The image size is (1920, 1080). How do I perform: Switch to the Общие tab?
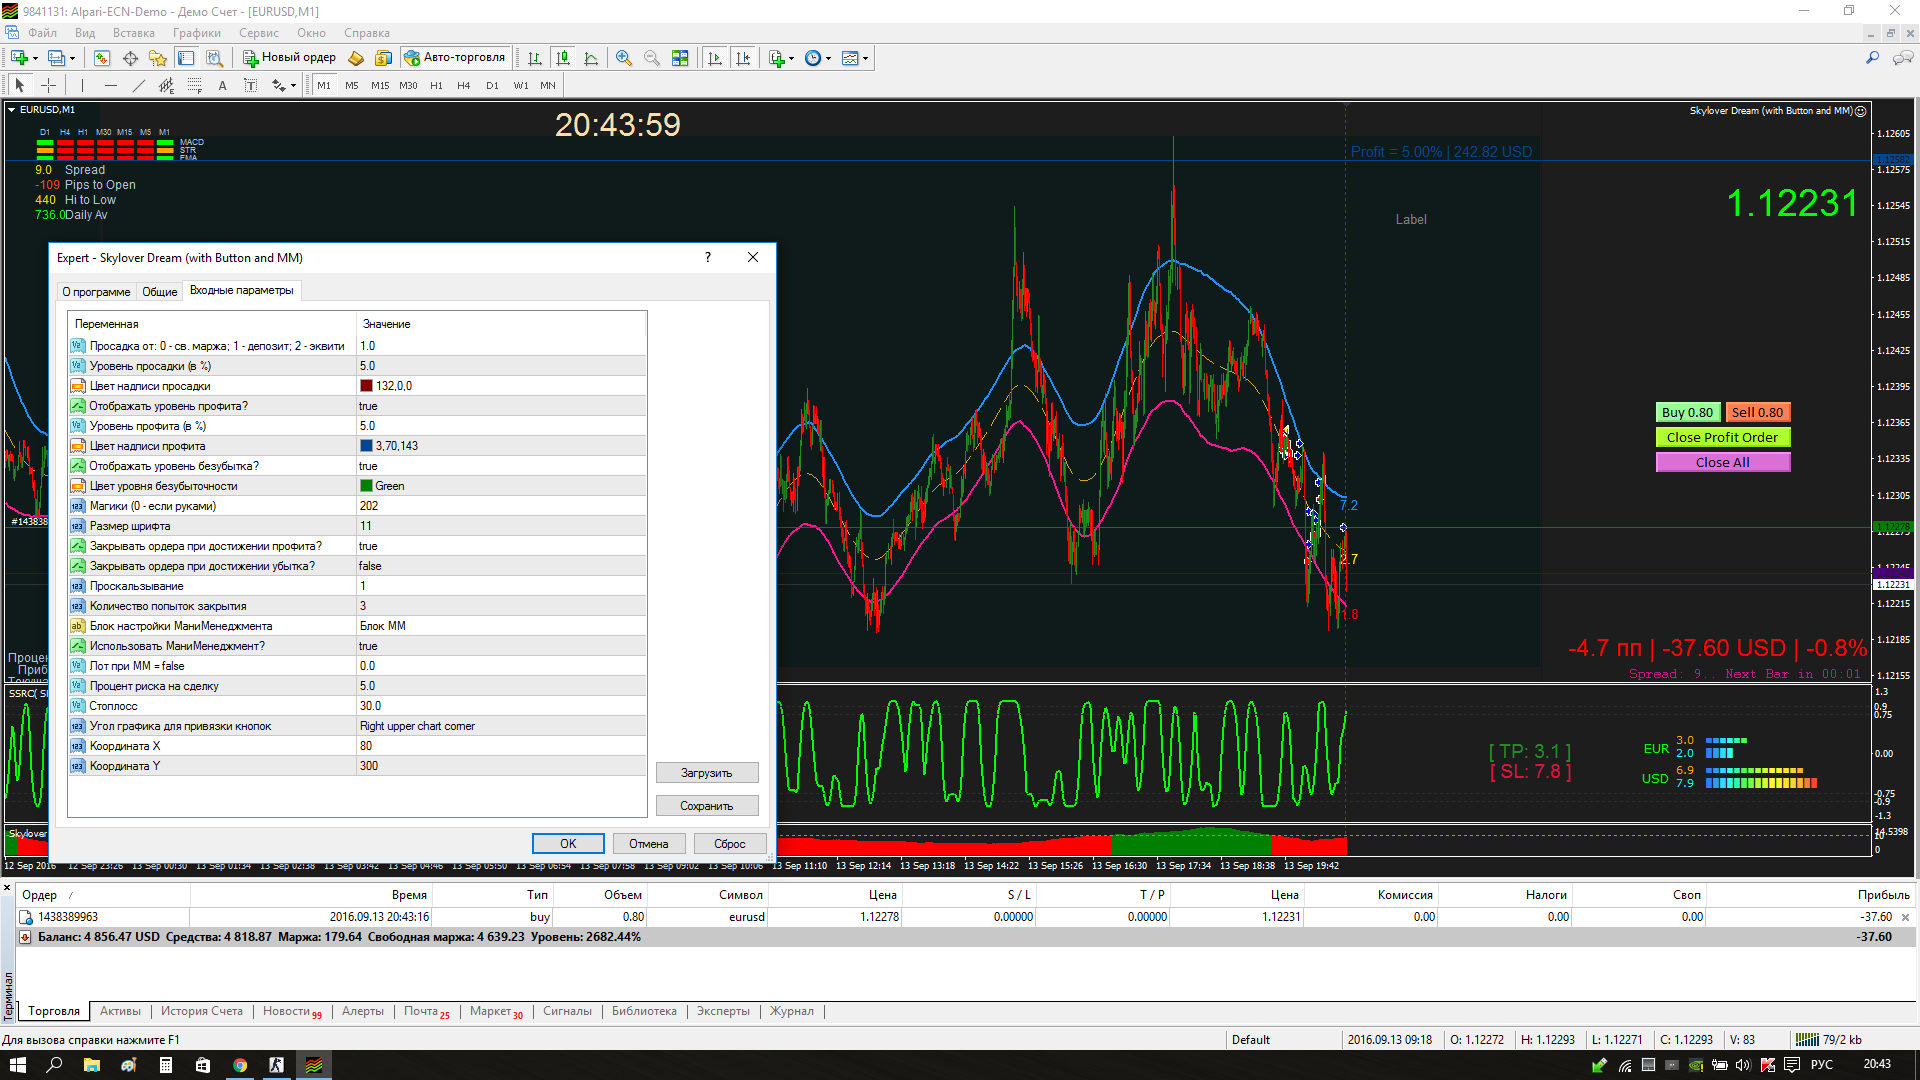coord(160,291)
